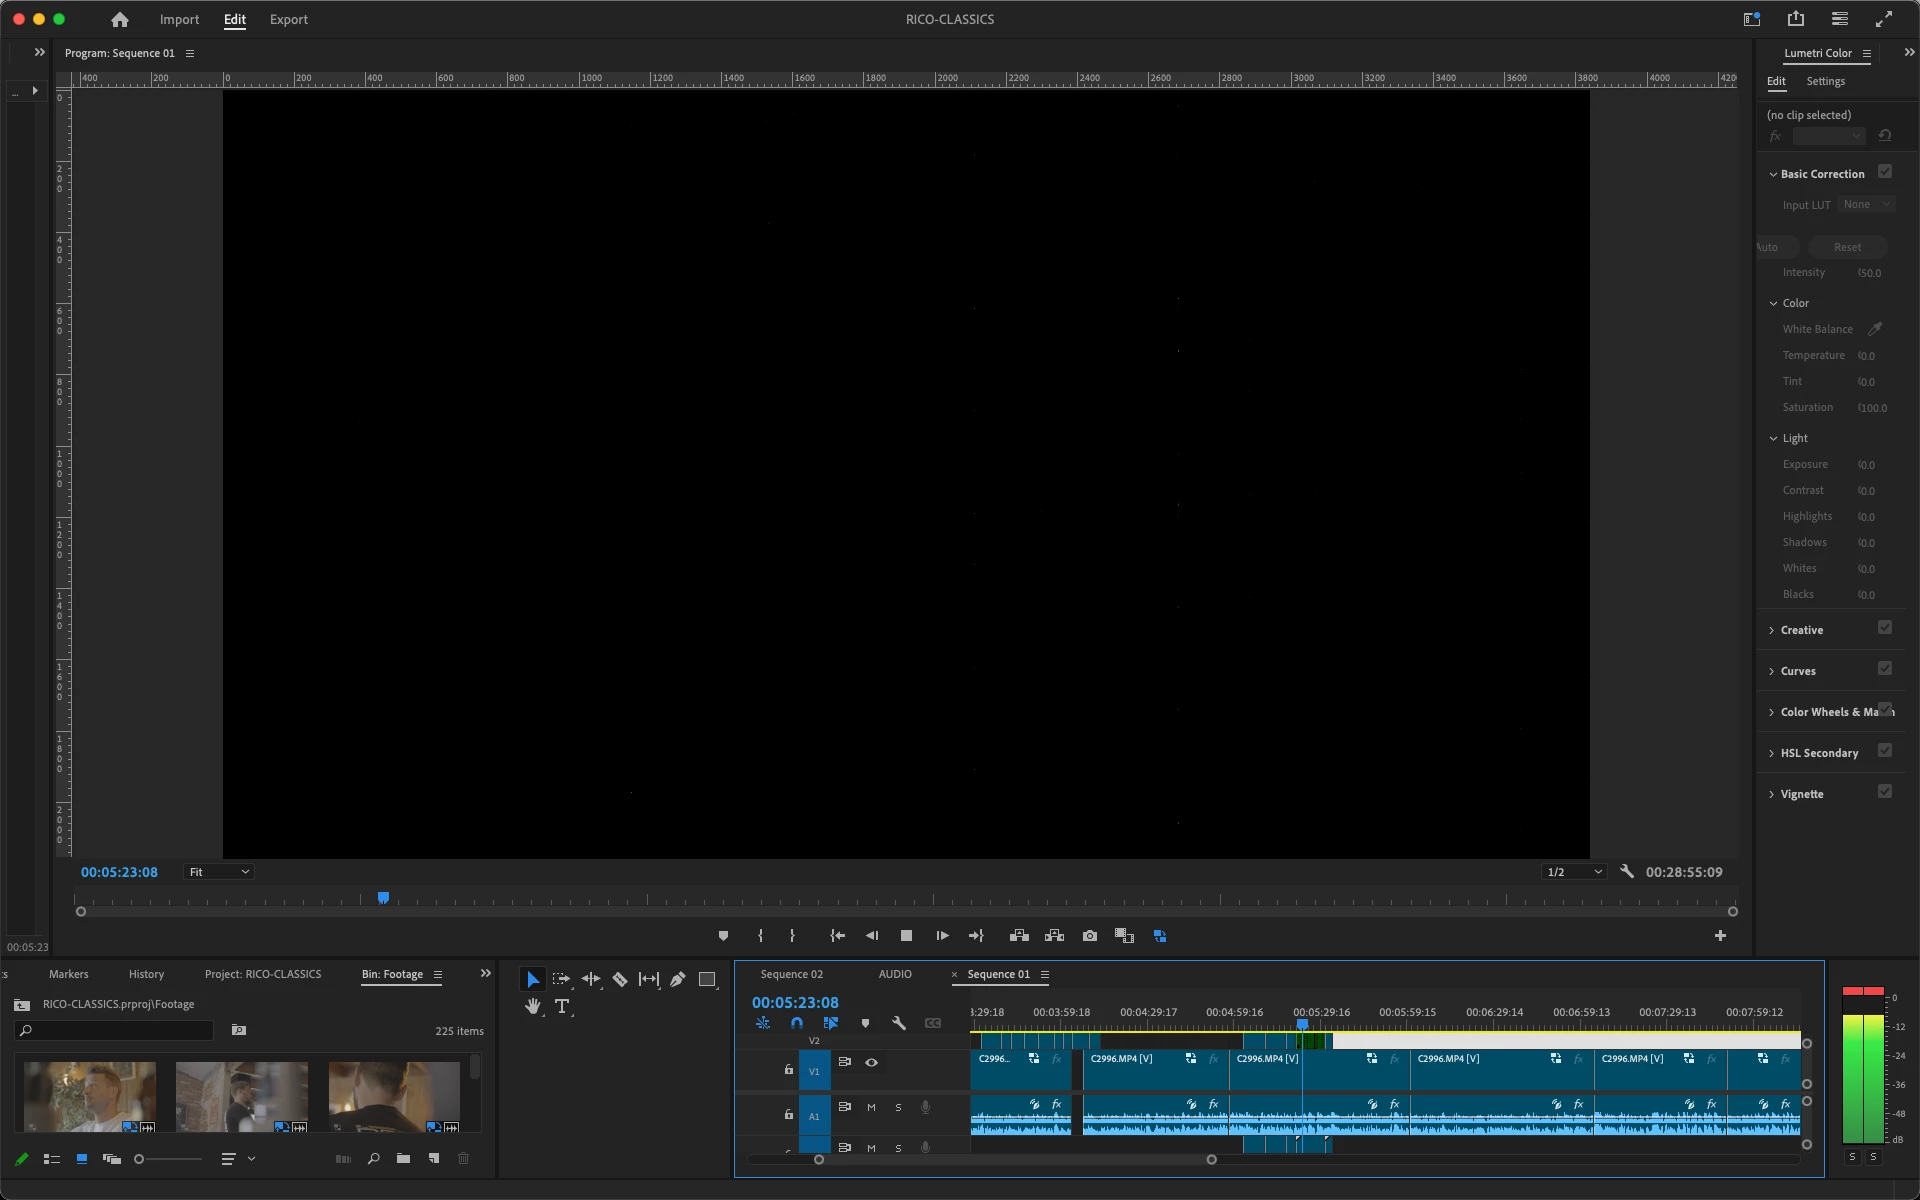Open timeline wrench display settings
The image size is (1920, 1200).
(899, 1023)
